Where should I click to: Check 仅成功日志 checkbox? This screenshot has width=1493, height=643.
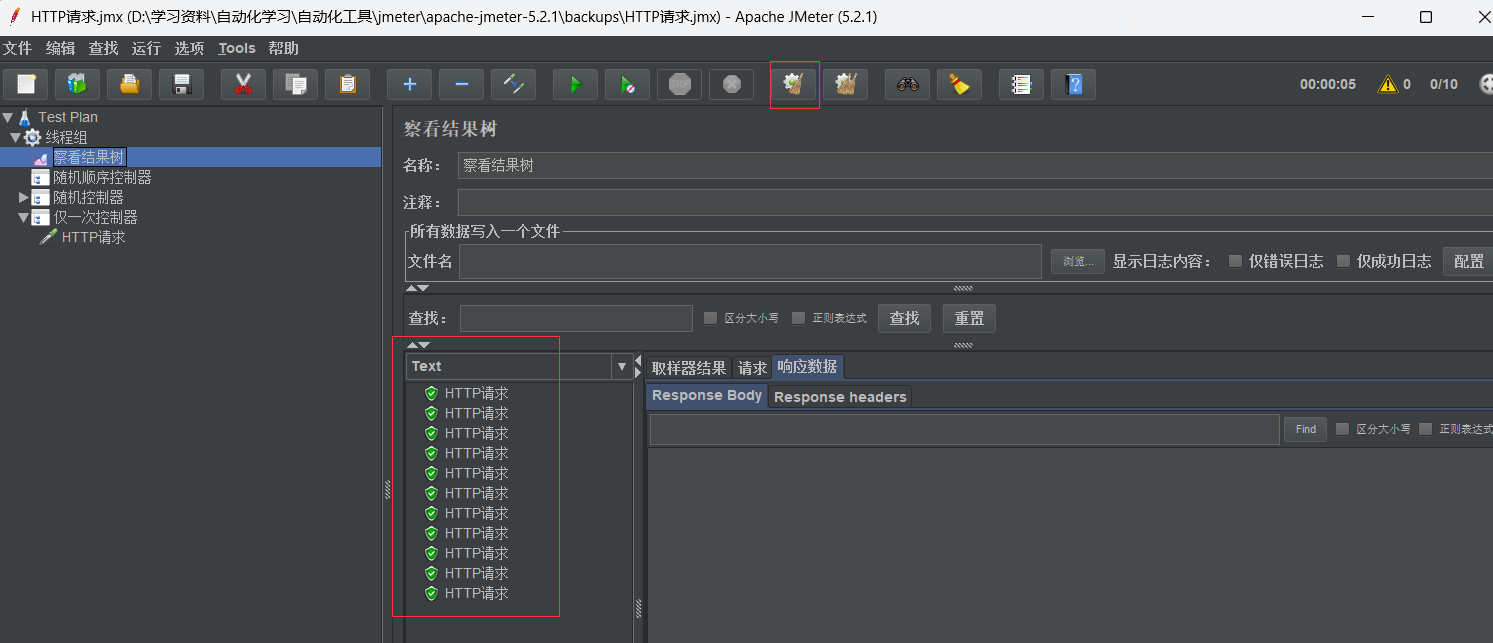1343,261
